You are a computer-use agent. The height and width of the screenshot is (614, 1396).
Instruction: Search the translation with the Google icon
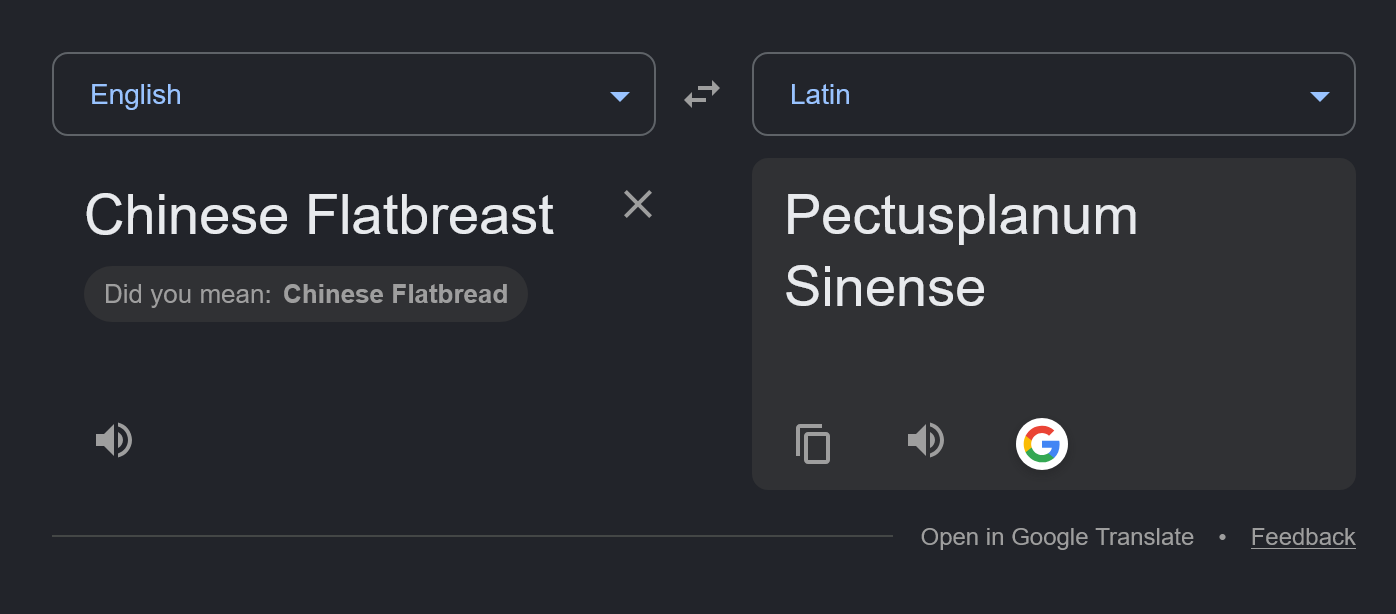[1042, 443]
